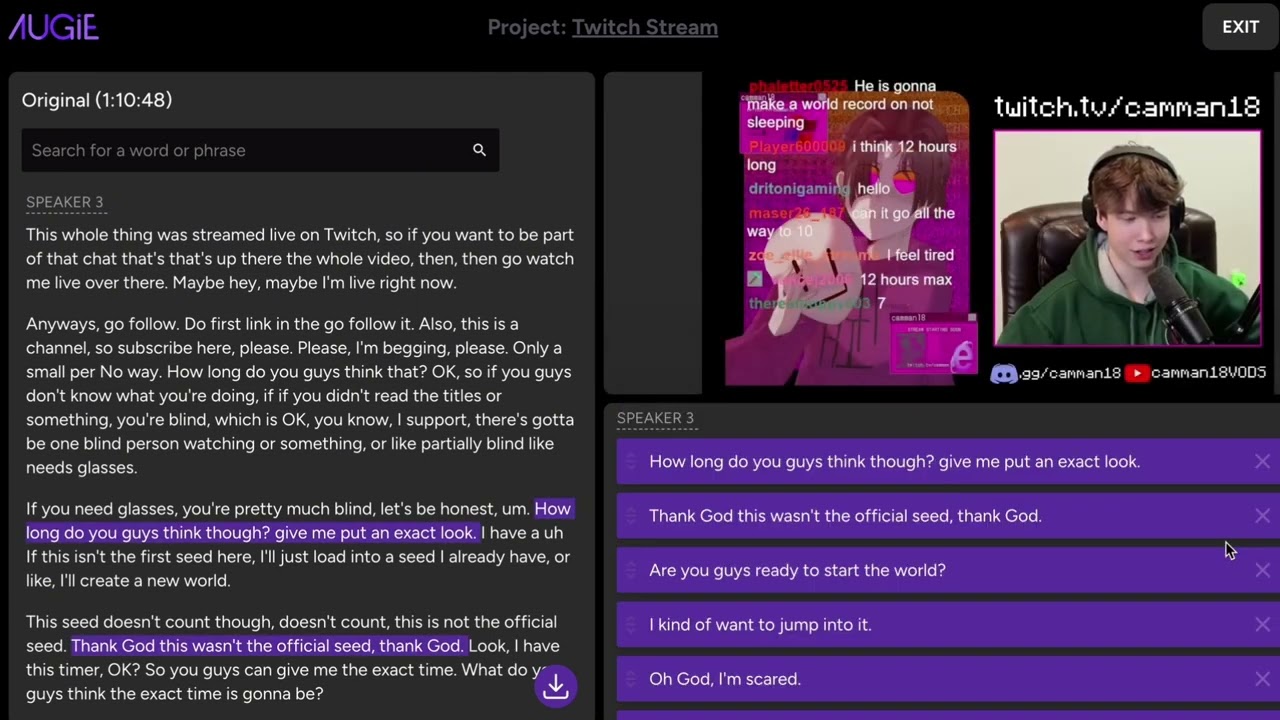The height and width of the screenshot is (720, 1280).
Task: Click the twitch.tv/camman18 text in the video
Action: pos(1127,107)
